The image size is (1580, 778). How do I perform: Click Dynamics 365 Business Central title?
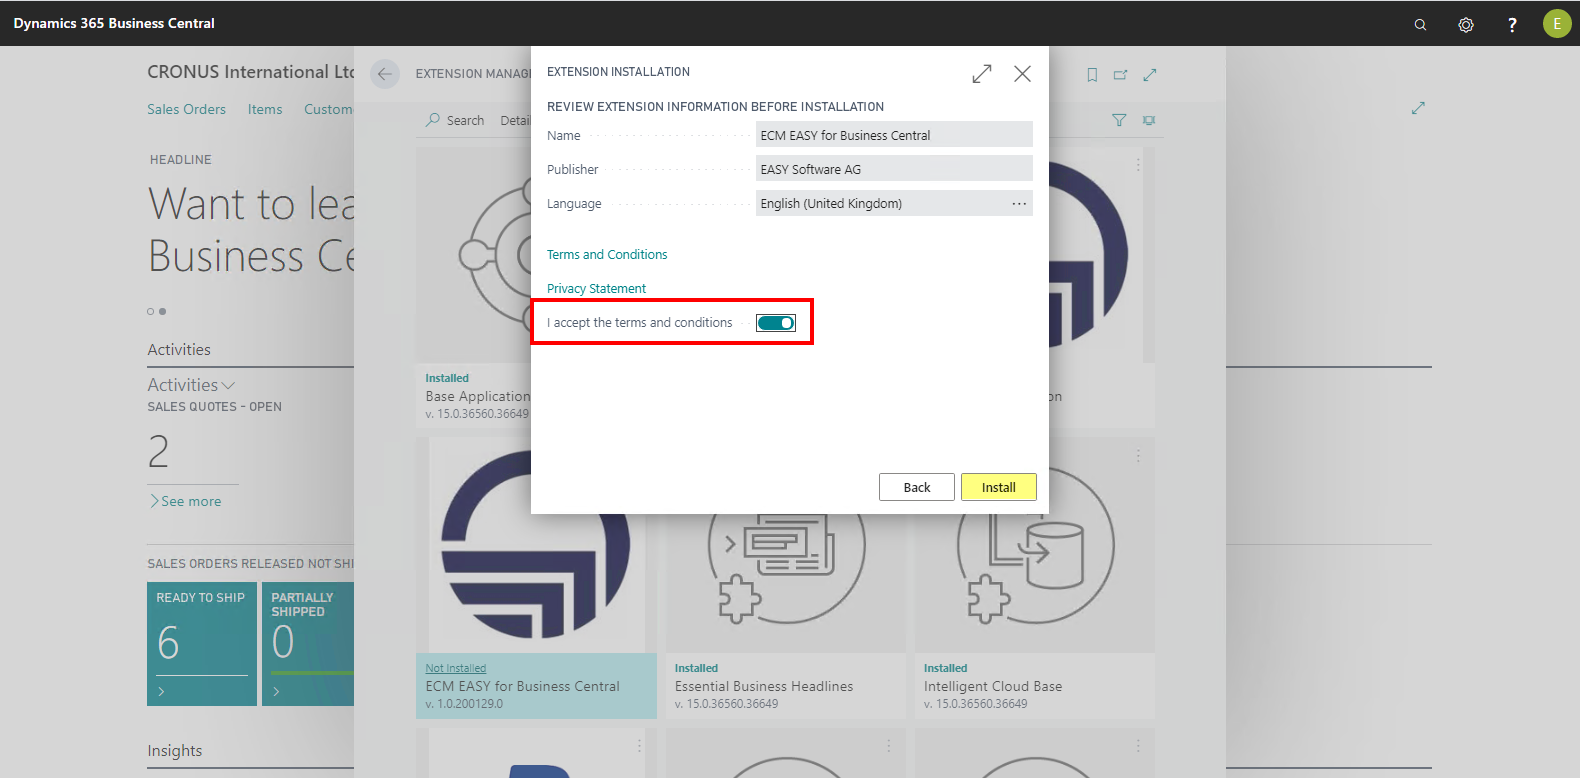(114, 23)
